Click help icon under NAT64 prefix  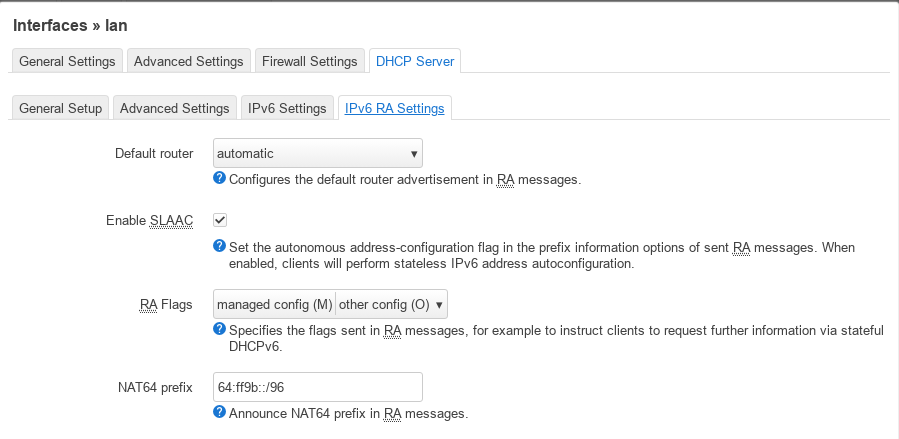pyautogui.click(x=219, y=412)
